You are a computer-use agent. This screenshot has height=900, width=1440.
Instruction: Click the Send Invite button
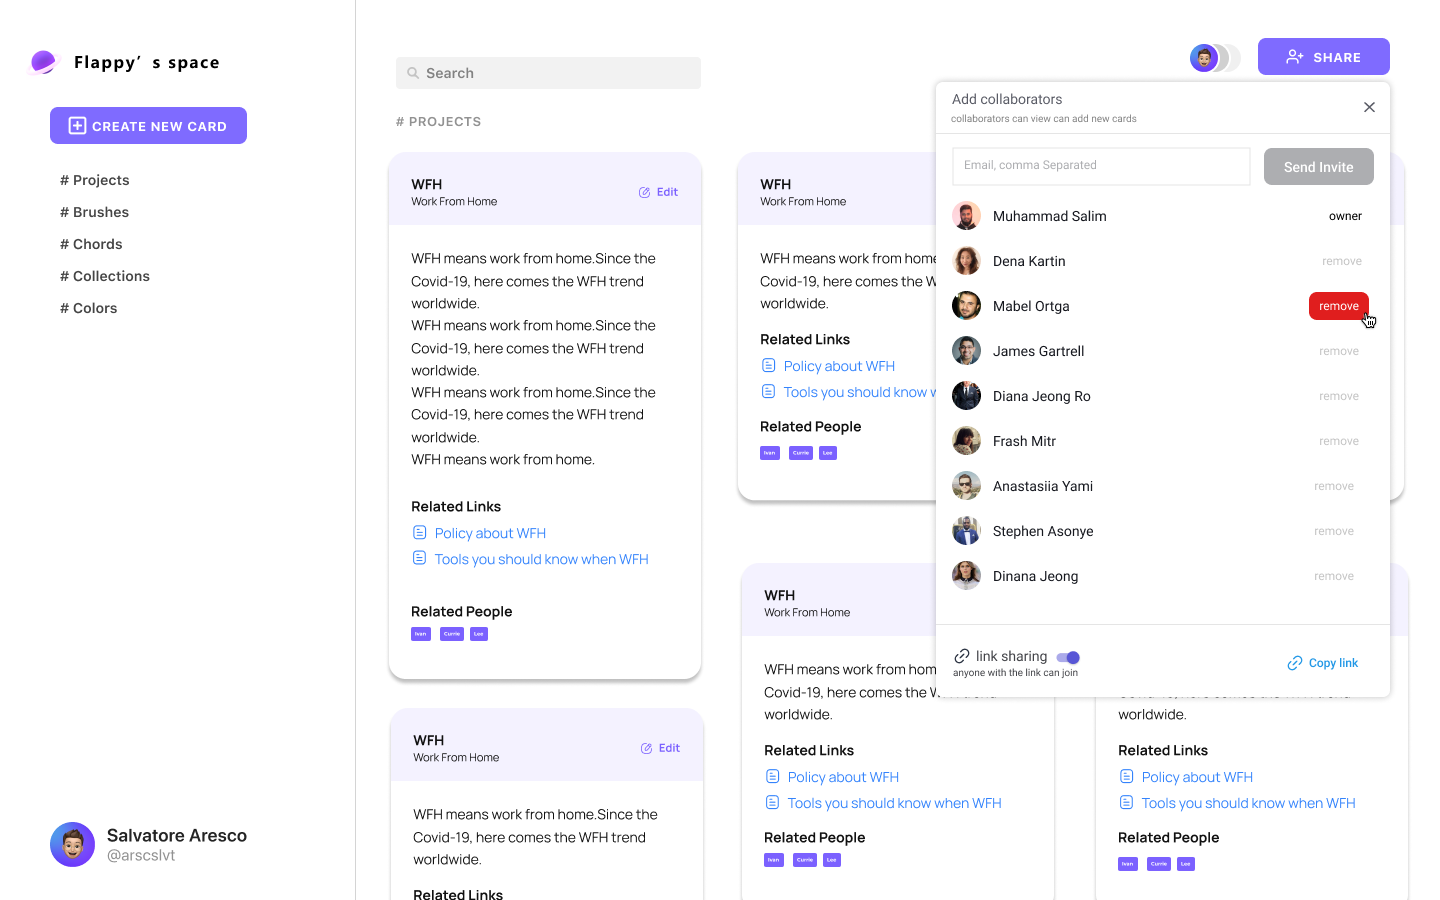[1319, 166]
